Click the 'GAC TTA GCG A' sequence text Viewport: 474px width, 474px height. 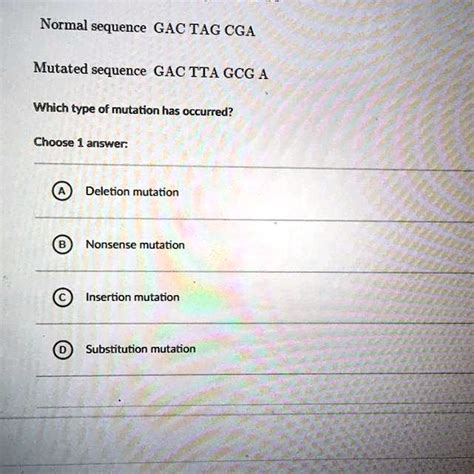click(211, 73)
